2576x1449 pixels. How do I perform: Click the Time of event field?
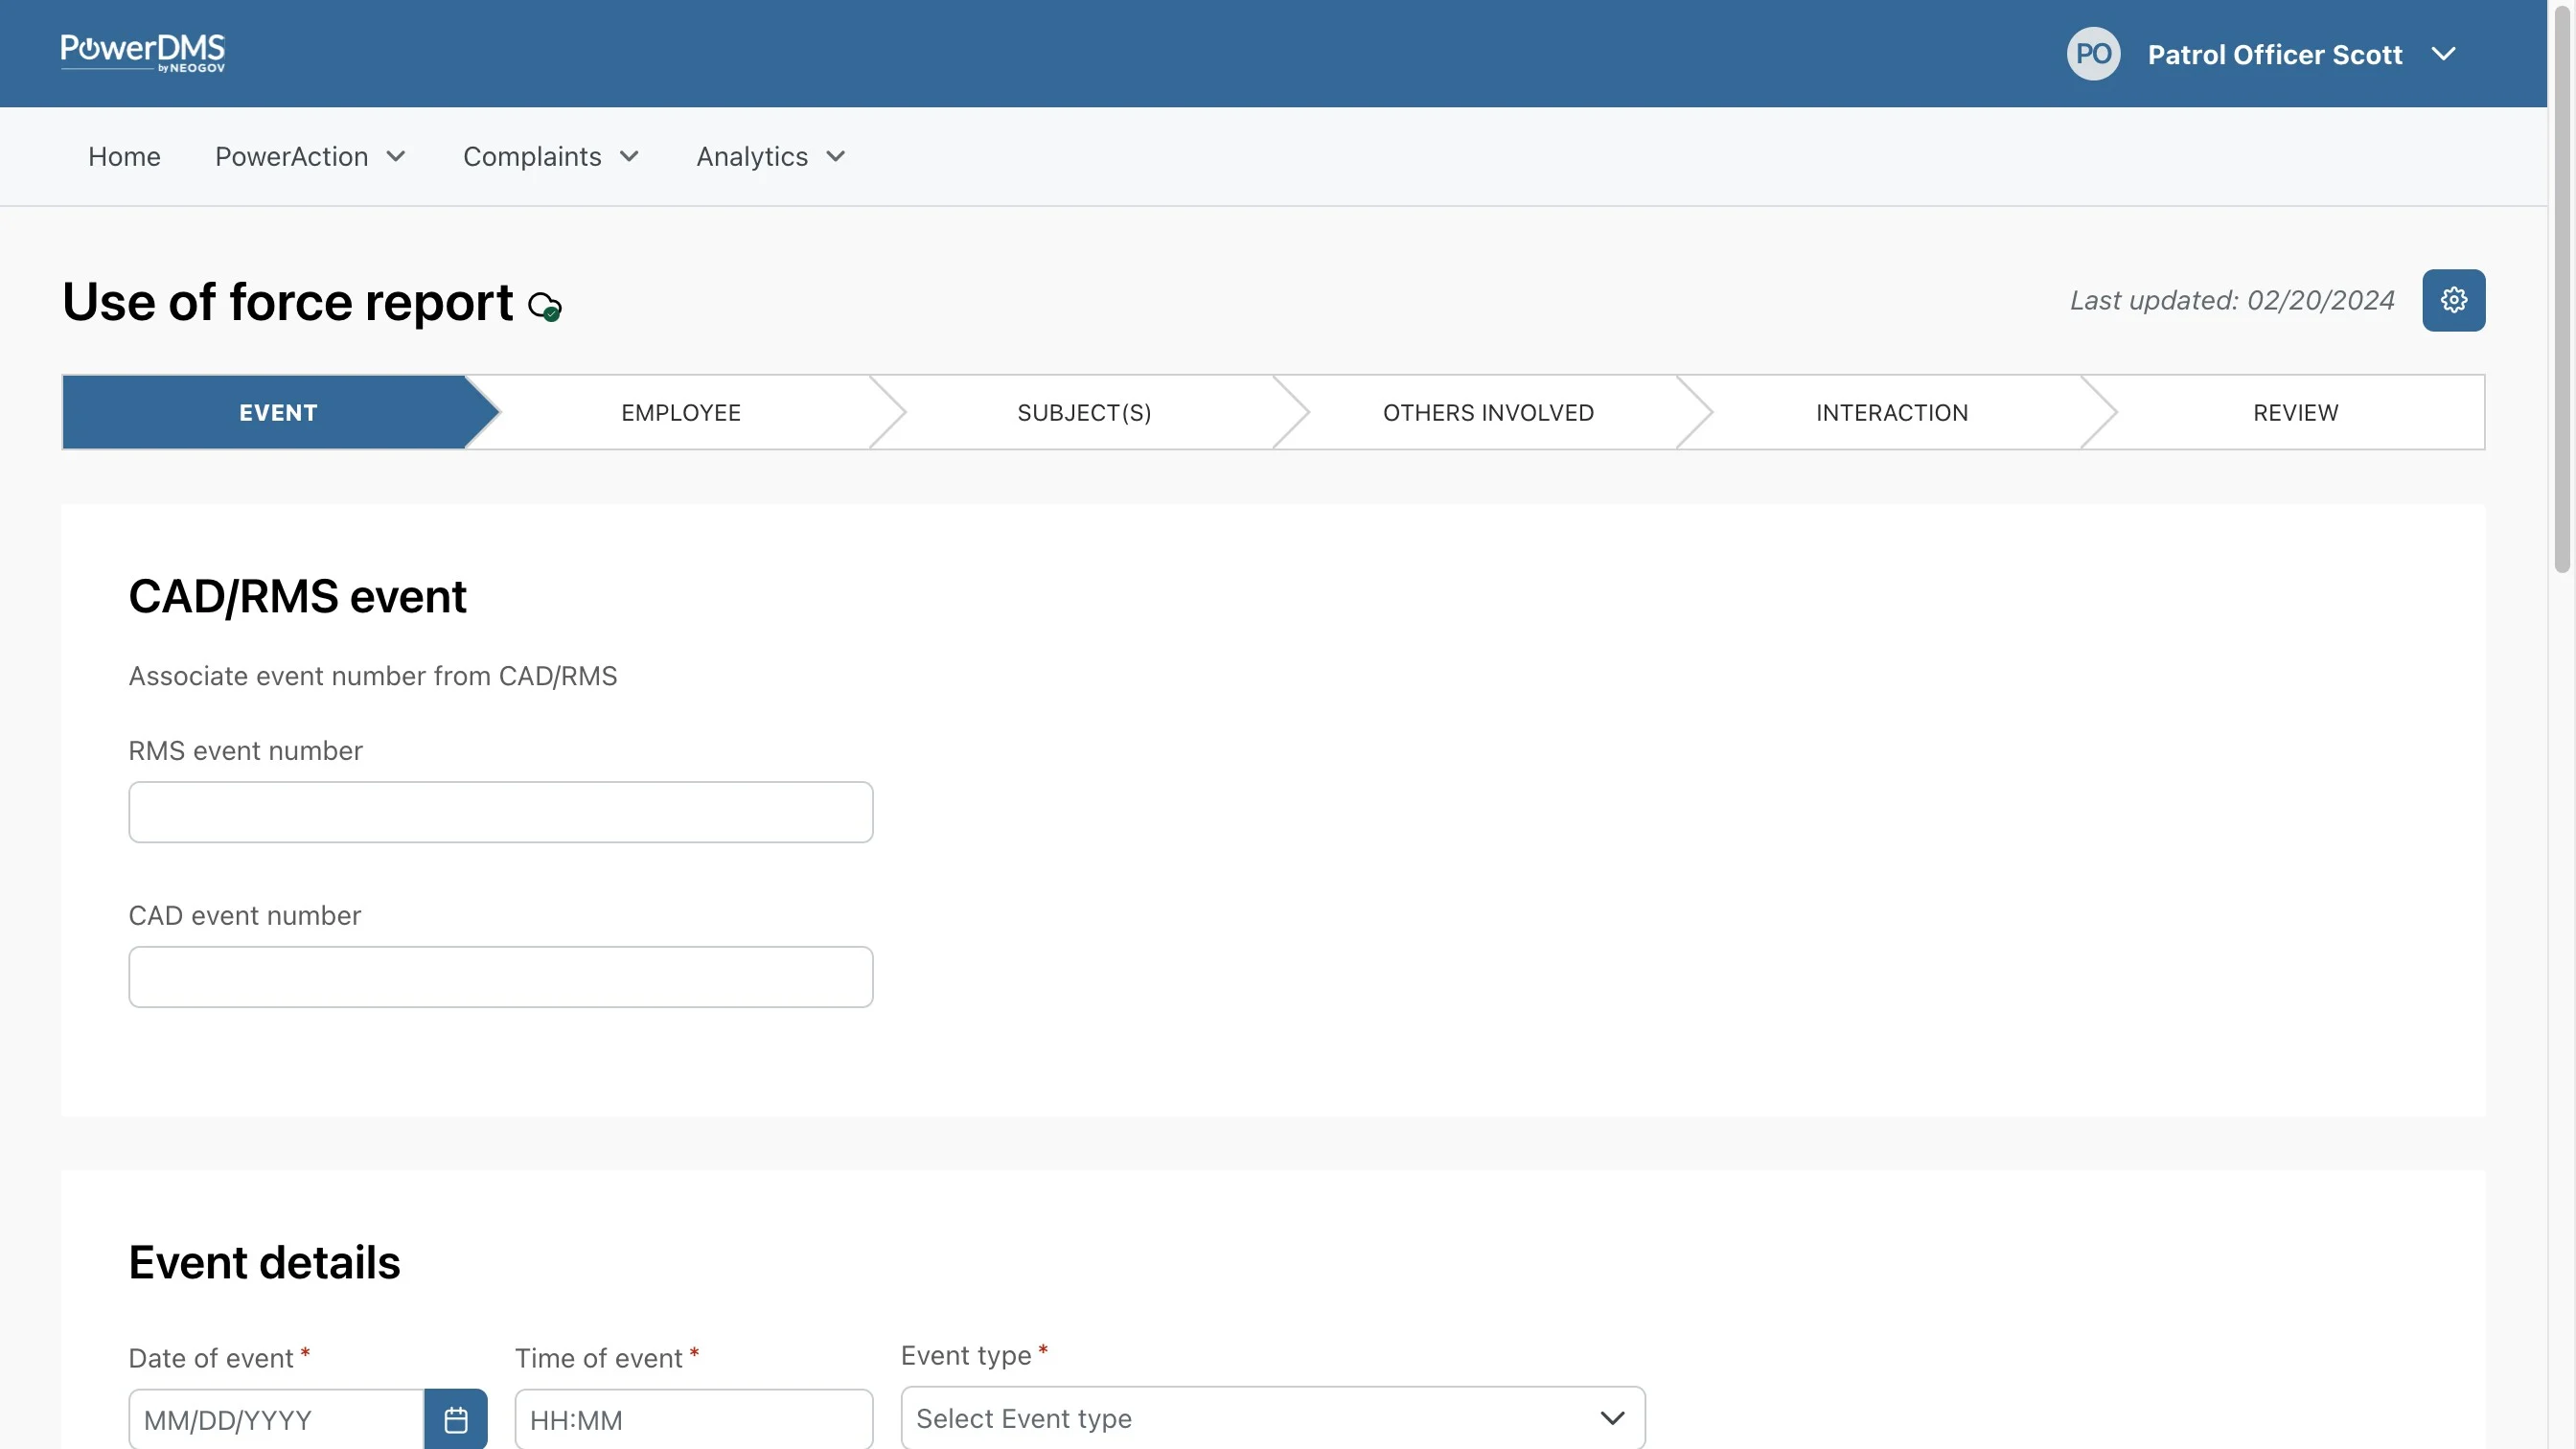pyautogui.click(x=694, y=1419)
